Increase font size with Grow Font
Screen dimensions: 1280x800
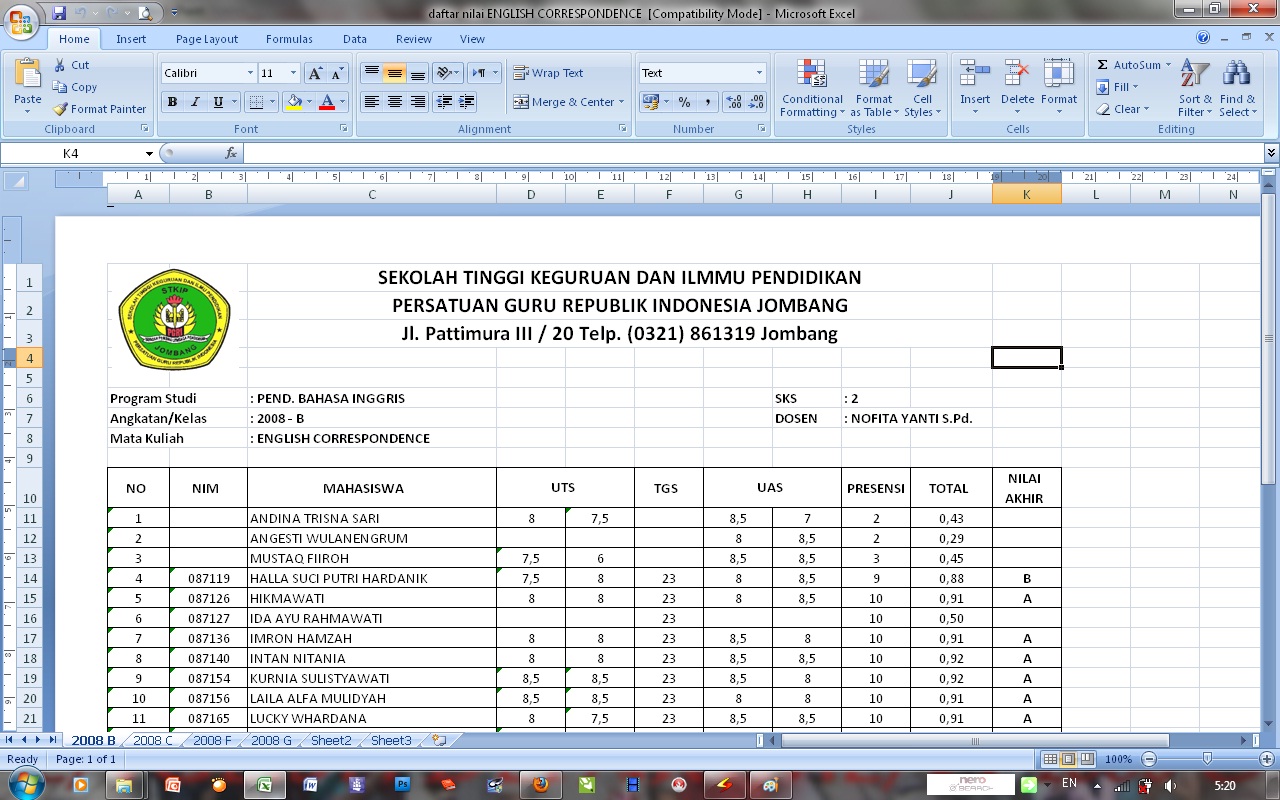(x=315, y=73)
